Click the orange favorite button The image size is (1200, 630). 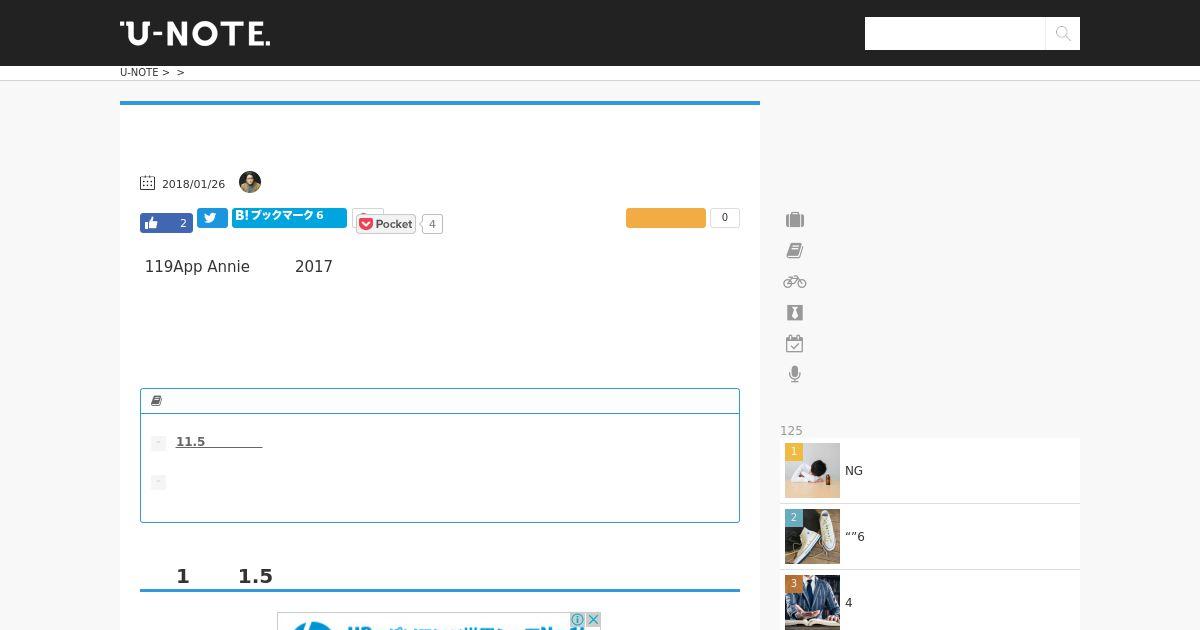(x=666, y=218)
